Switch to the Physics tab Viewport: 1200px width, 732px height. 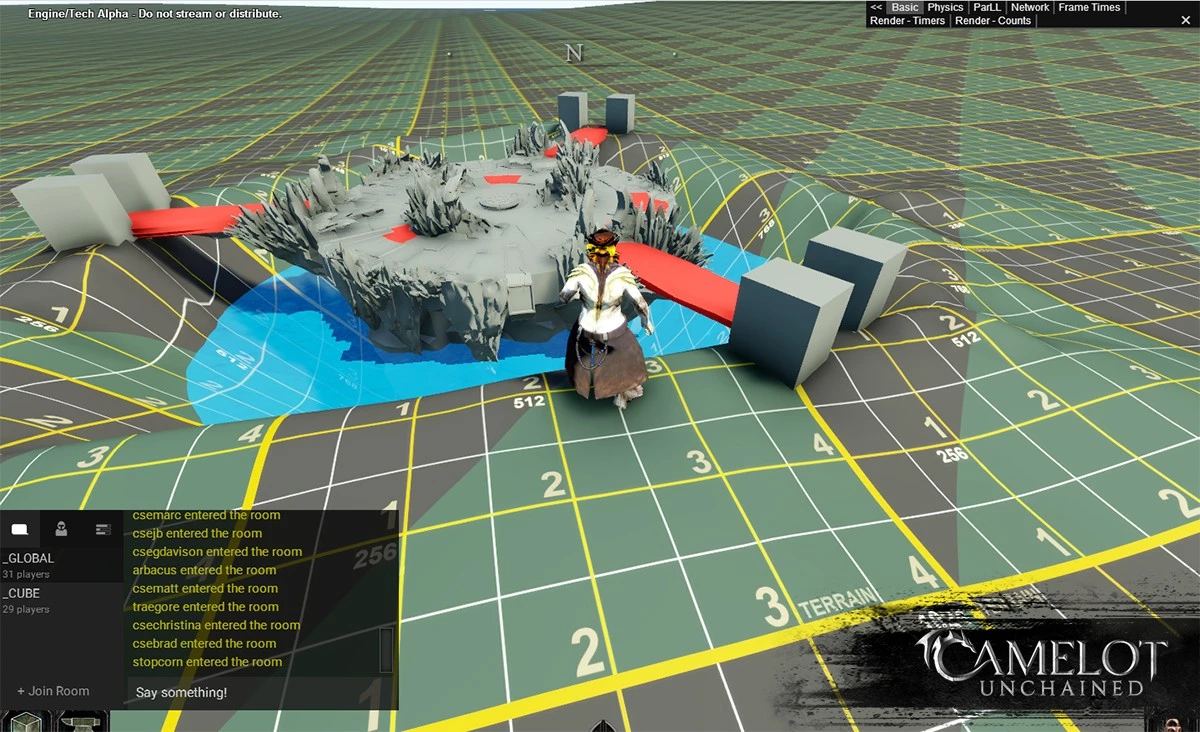(945, 7)
